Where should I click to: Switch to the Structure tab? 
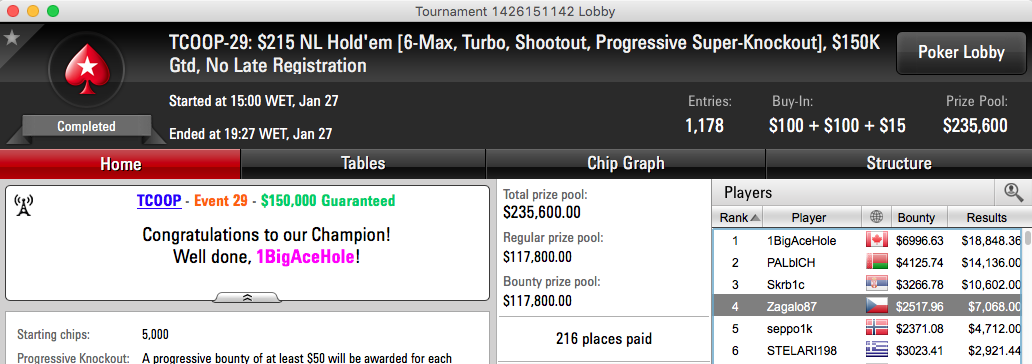[x=898, y=163]
